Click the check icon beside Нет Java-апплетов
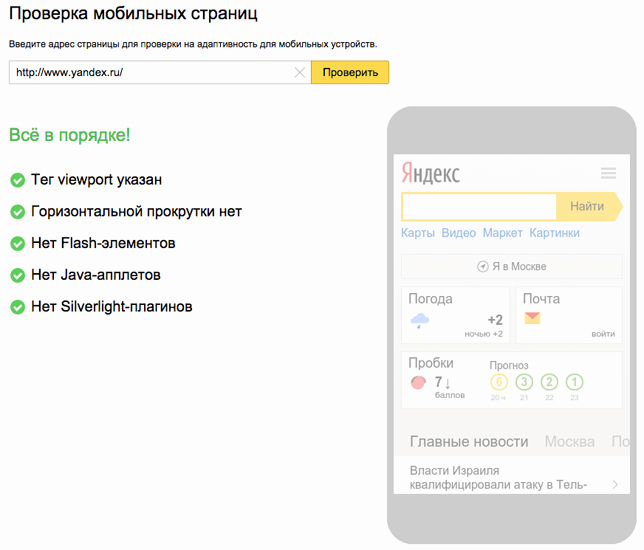The height and width of the screenshot is (550, 644). click(x=18, y=275)
